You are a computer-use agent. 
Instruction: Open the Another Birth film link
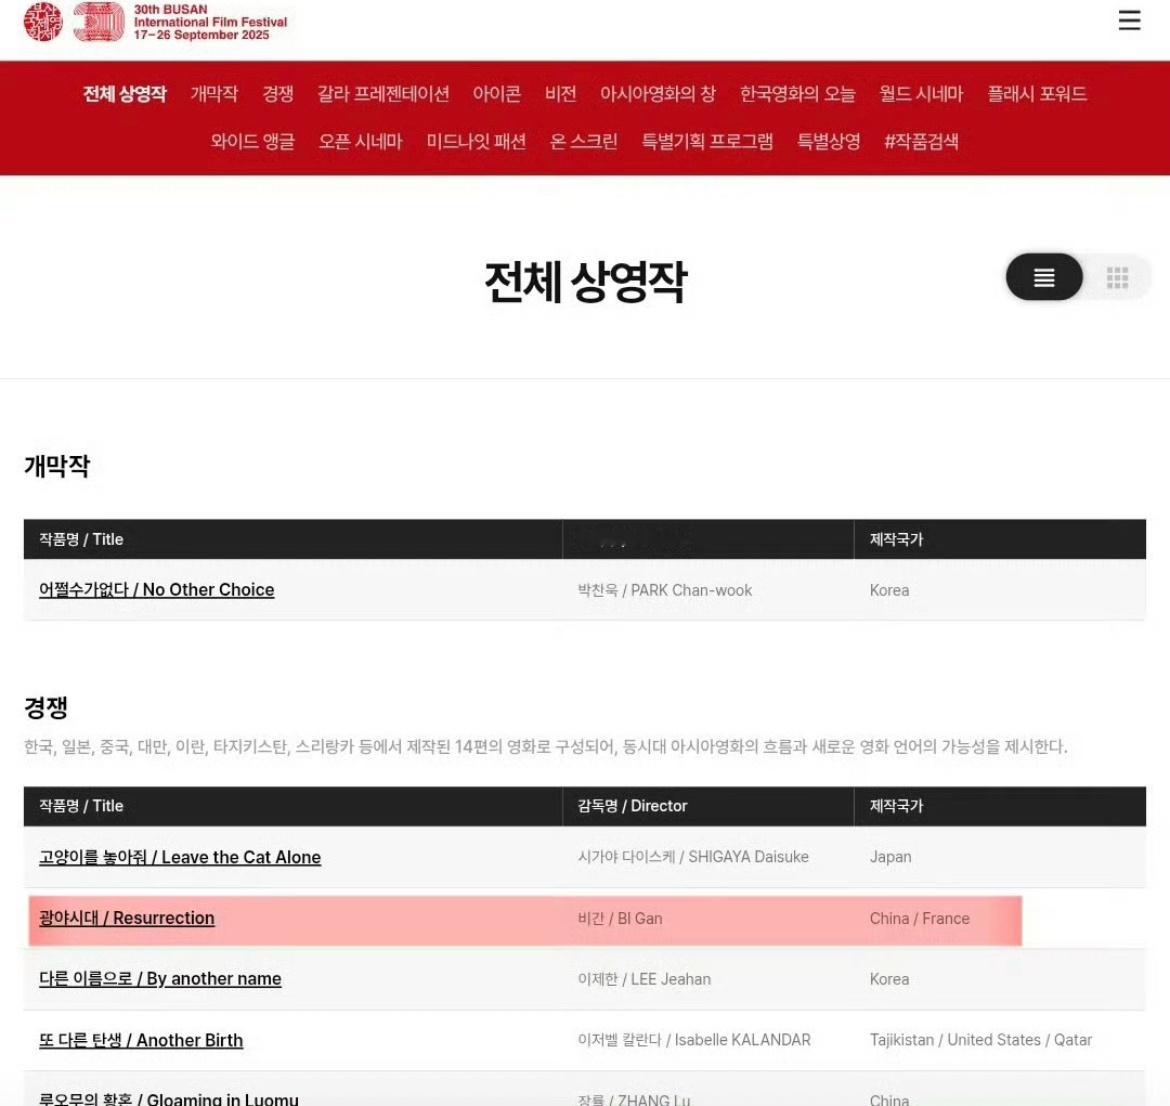[x=141, y=1040]
